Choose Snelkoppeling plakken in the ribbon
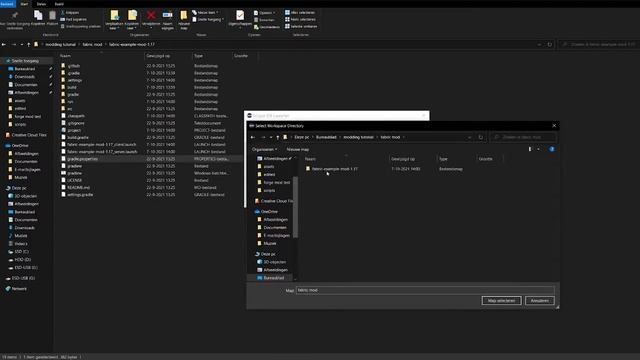The image size is (640, 360). [x=80, y=26]
